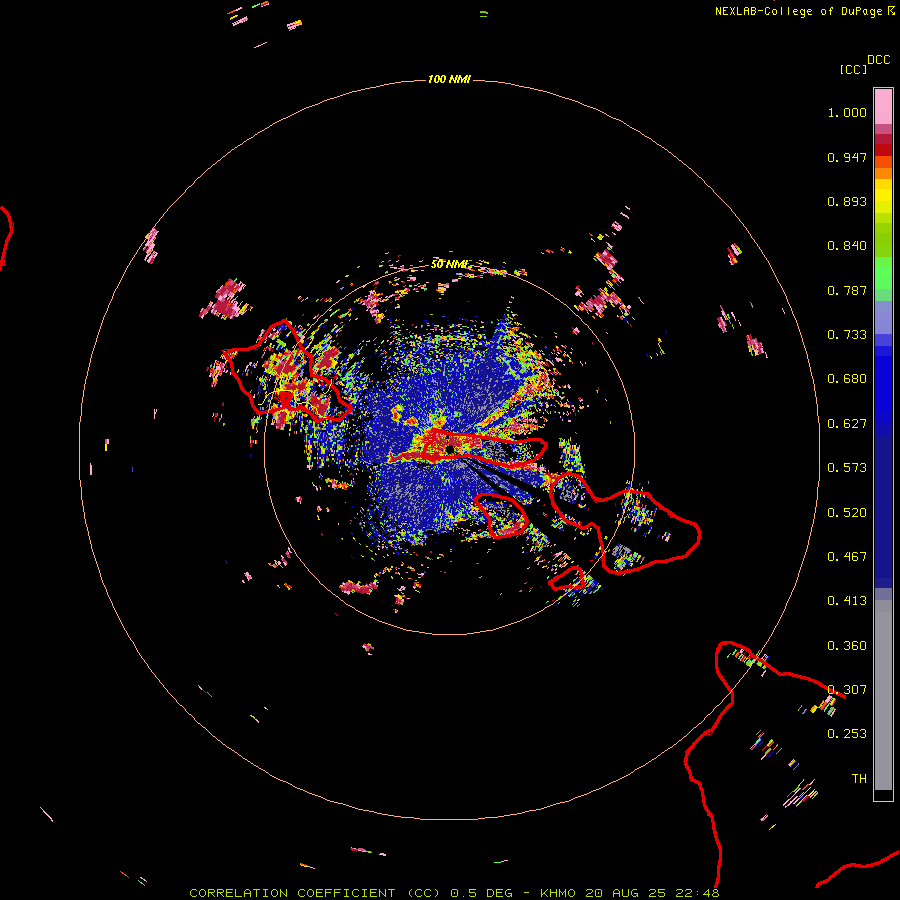Viewport: 900px width, 900px height.
Task: Pick the lavender segment of the color bar
Action: coord(883,317)
